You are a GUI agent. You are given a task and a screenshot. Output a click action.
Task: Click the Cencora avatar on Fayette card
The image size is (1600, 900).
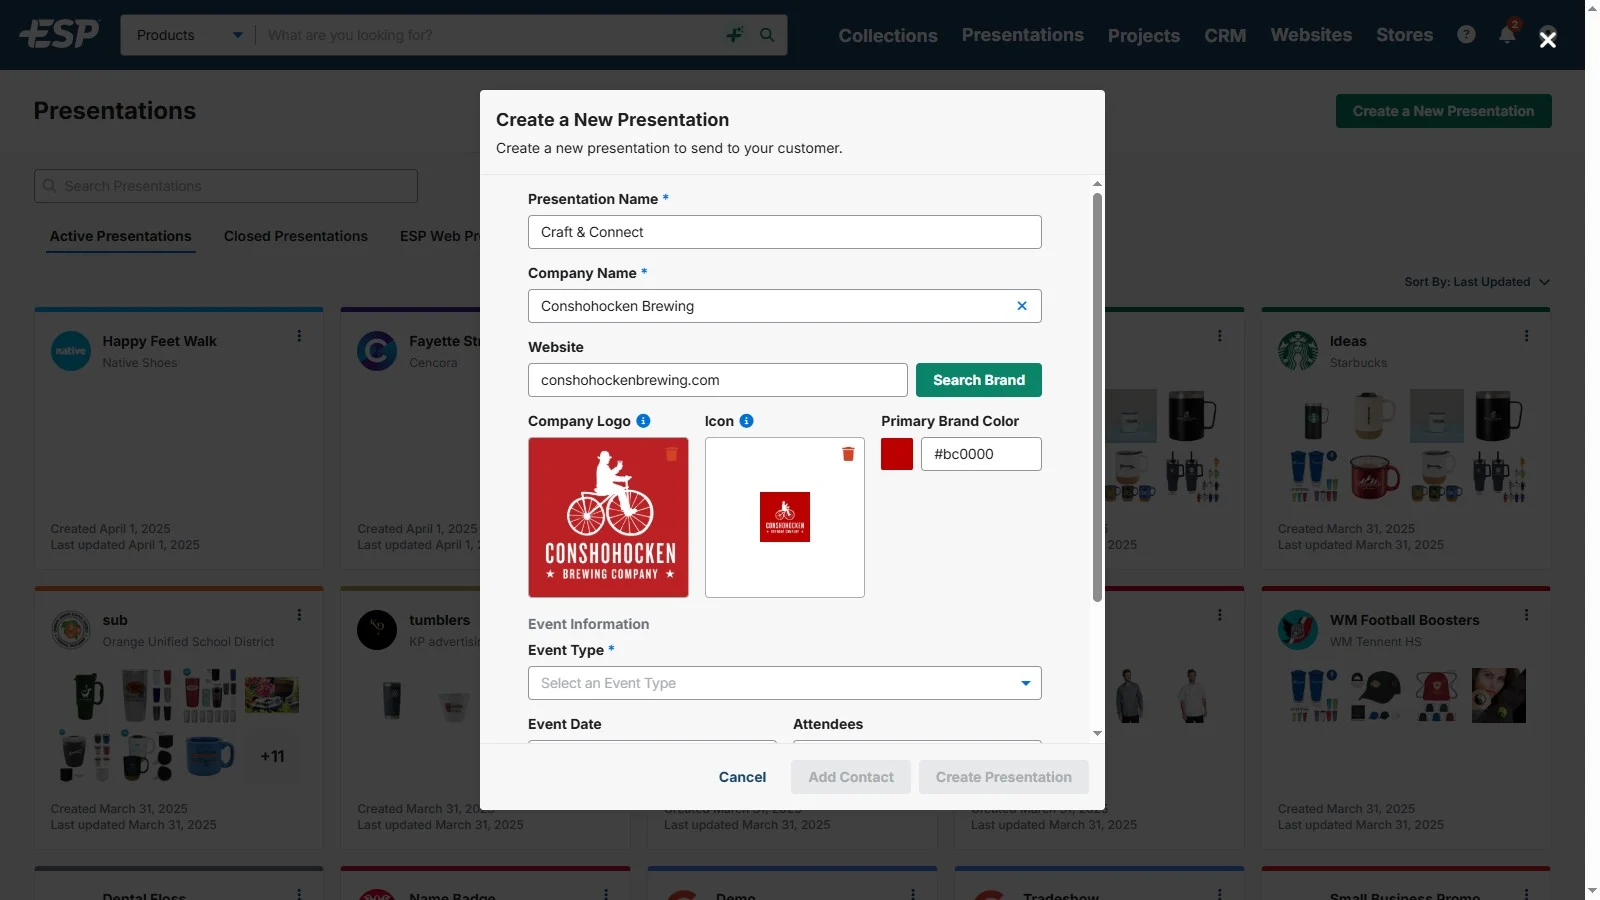(x=377, y=351)
